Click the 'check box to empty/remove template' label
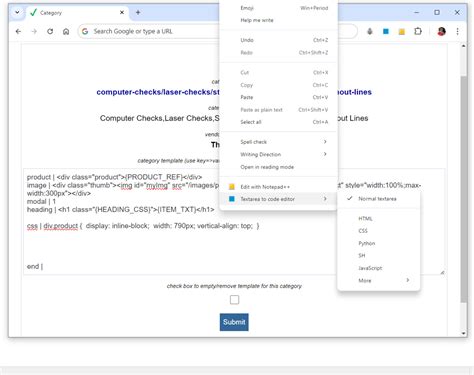This screenshot has width=474, height=375. coord(234,286)
